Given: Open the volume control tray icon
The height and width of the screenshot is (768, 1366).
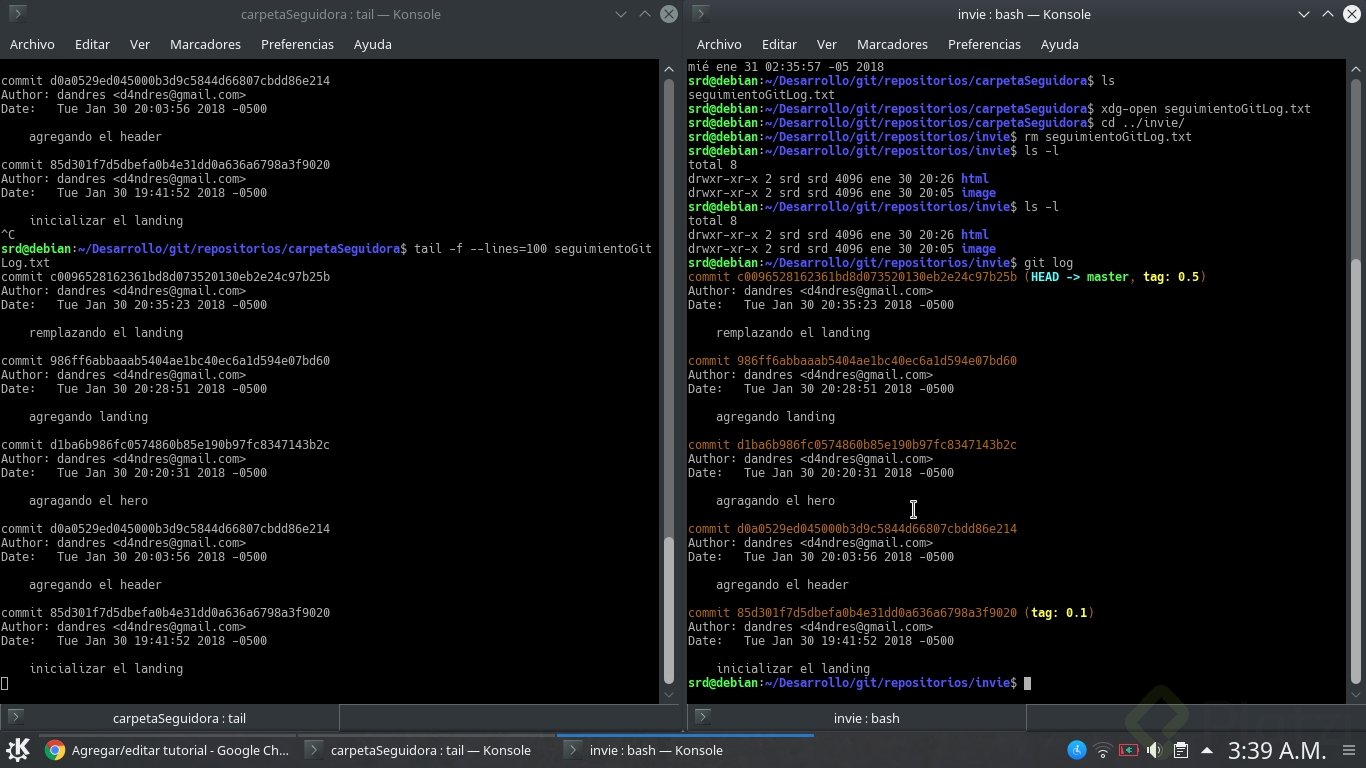Looking at the screenshot, I should (1154, 750).
